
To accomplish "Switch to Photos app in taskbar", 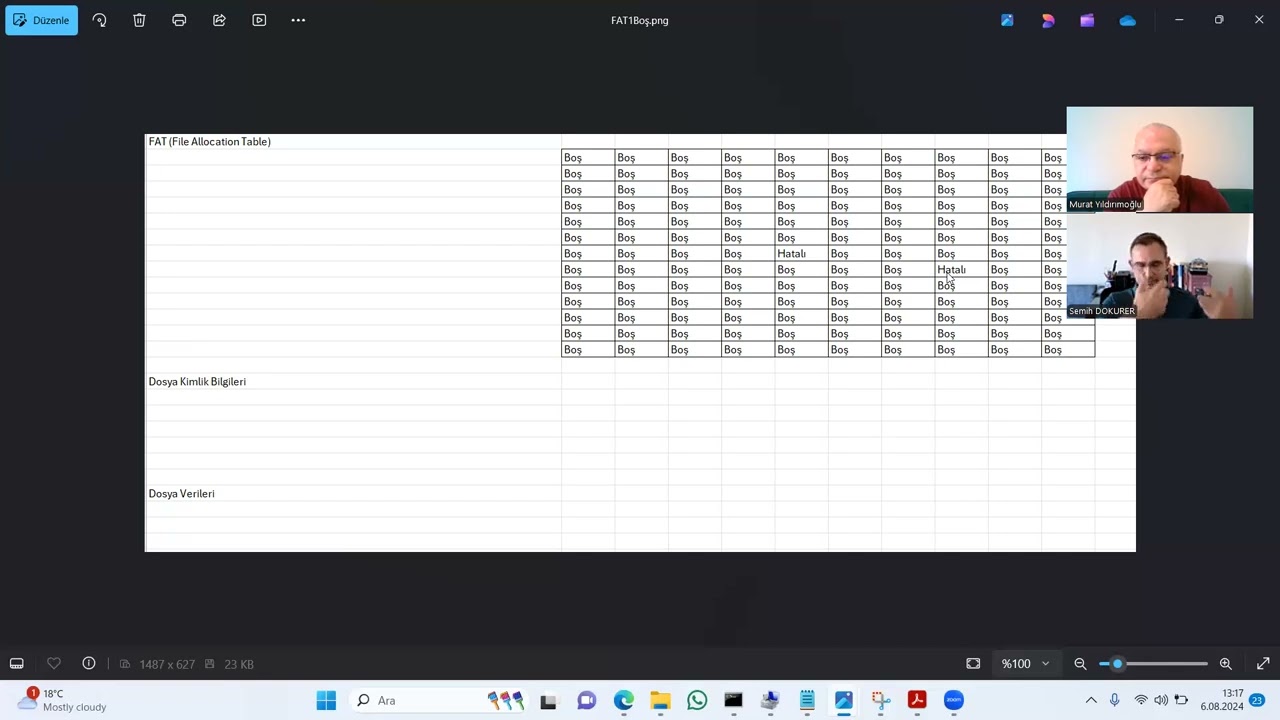I will (x=844, y=700).
